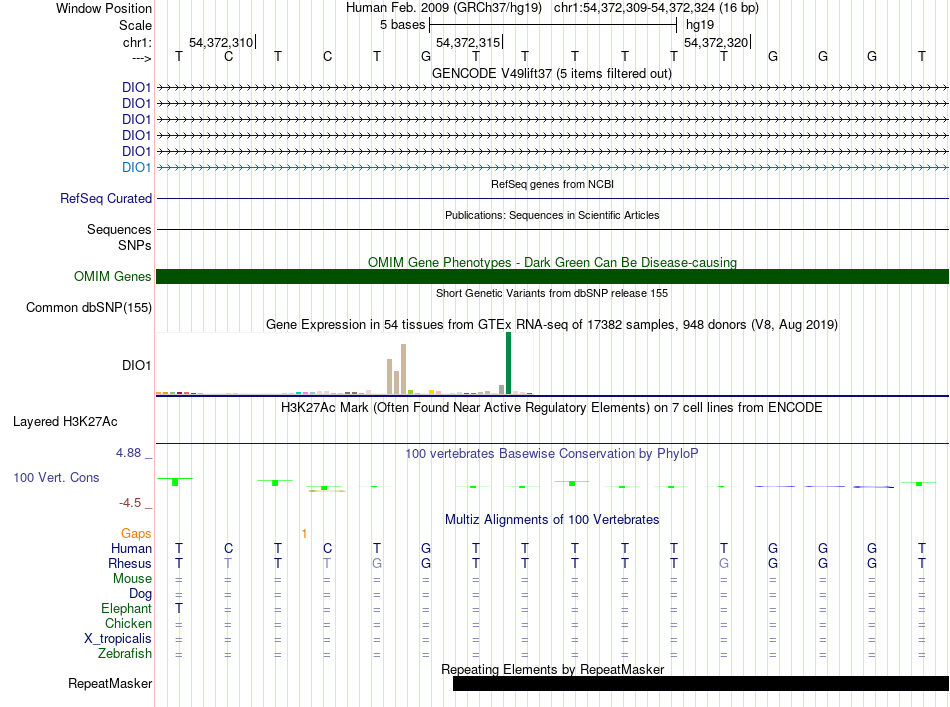Select the 'Zebrafish' species row label

pyautogui.click(x=125, y=654)
